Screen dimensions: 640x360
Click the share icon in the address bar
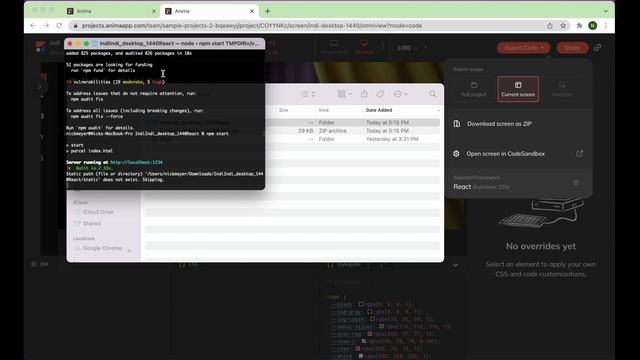(550, 26)
